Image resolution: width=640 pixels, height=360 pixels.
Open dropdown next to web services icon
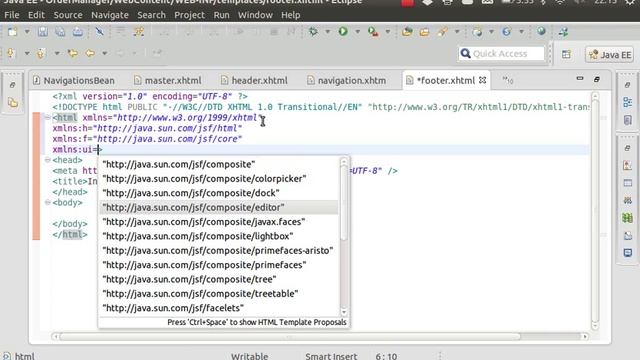pyautogui.click(x=521, y=32)
